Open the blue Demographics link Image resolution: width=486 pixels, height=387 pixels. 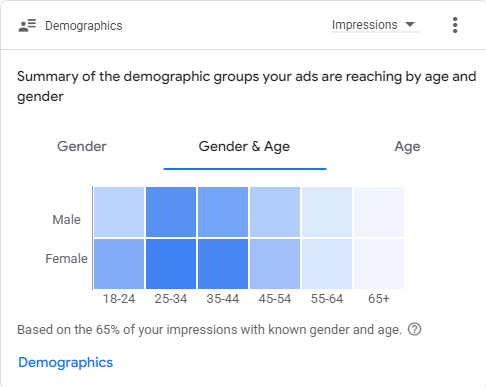tap(66, 362)
